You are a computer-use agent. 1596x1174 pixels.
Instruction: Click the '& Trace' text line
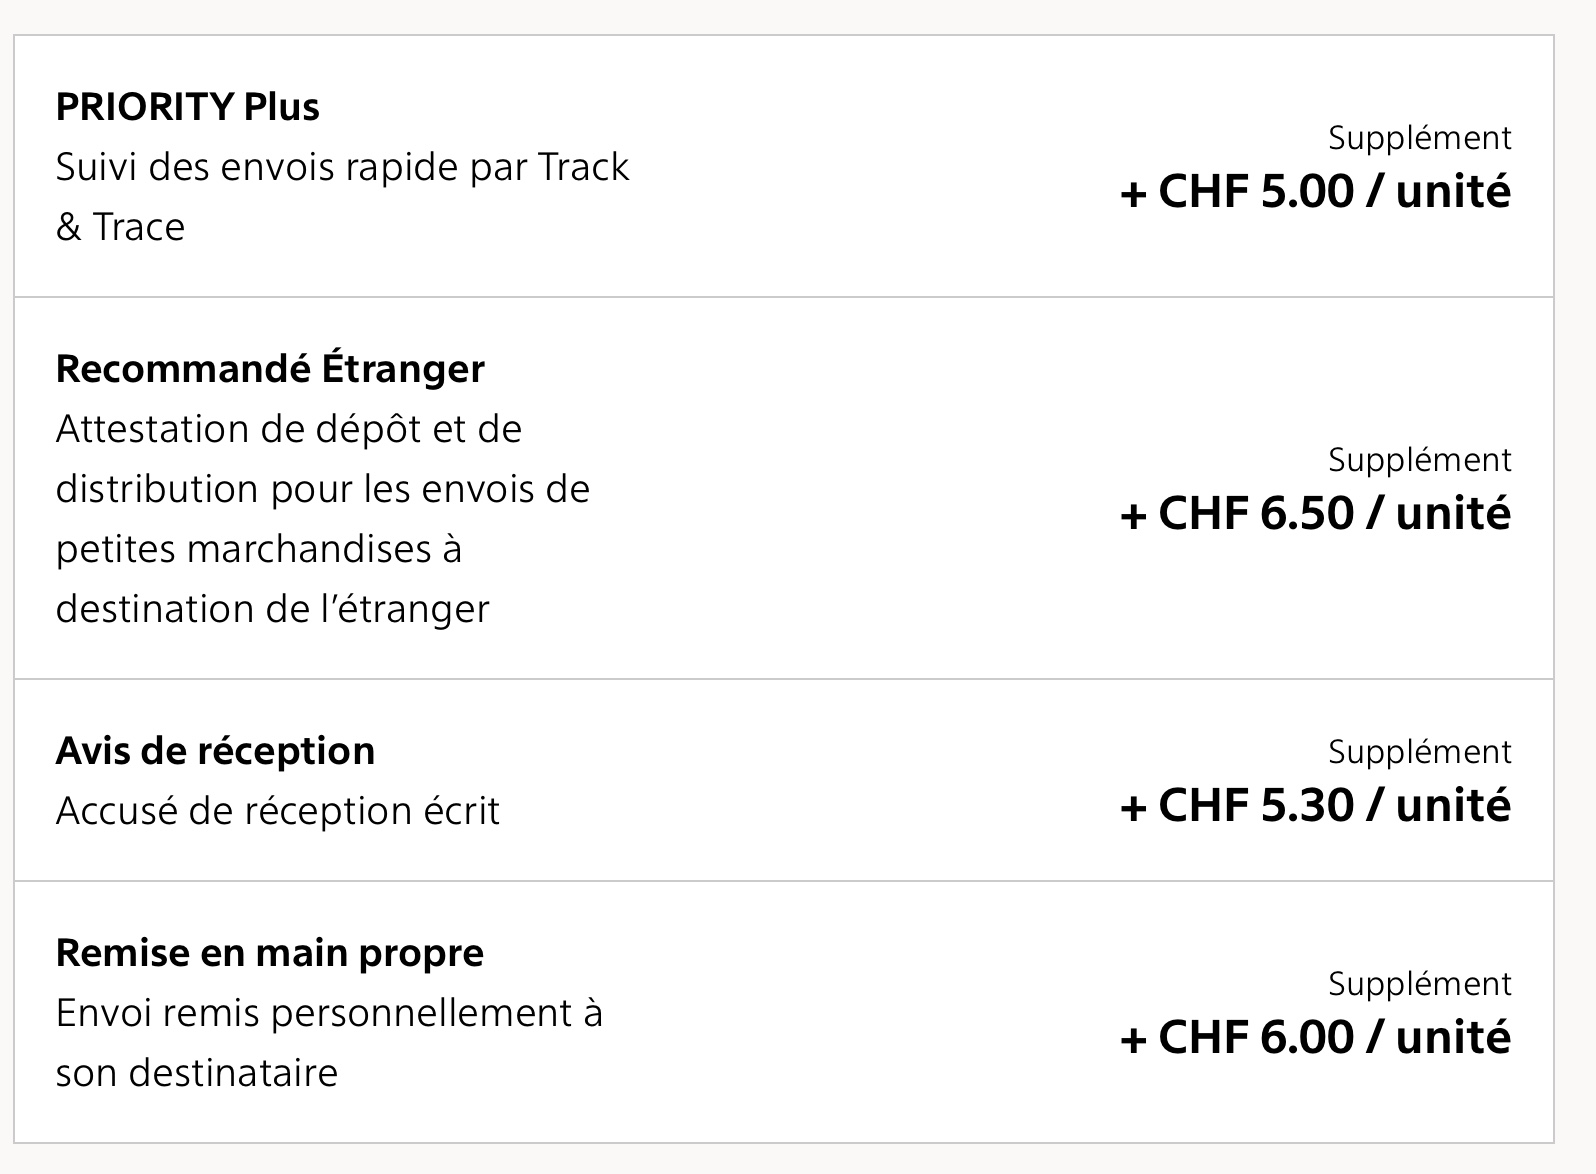click(121, 227)
